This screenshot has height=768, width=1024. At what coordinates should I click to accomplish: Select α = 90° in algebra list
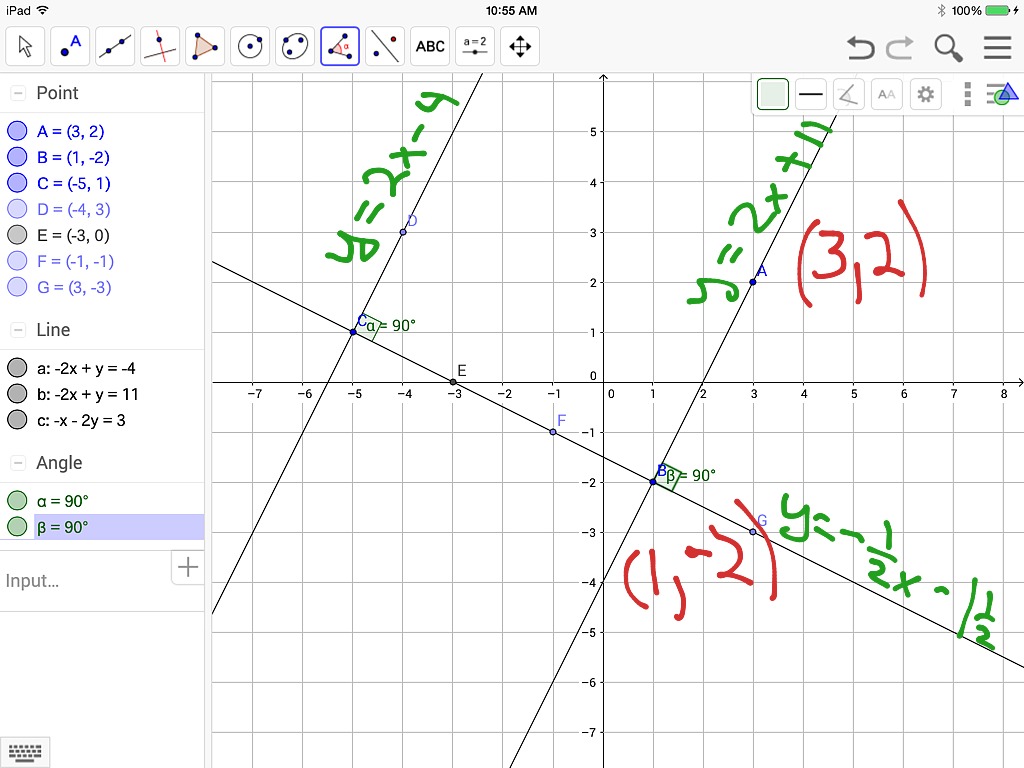point(63,501)
